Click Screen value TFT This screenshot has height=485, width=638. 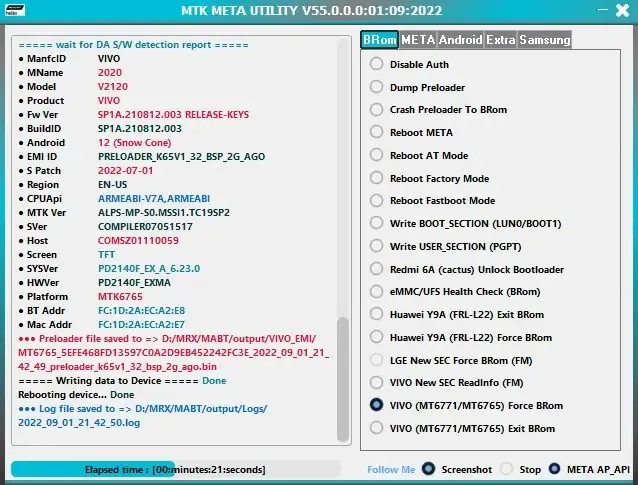coord(106,255)
